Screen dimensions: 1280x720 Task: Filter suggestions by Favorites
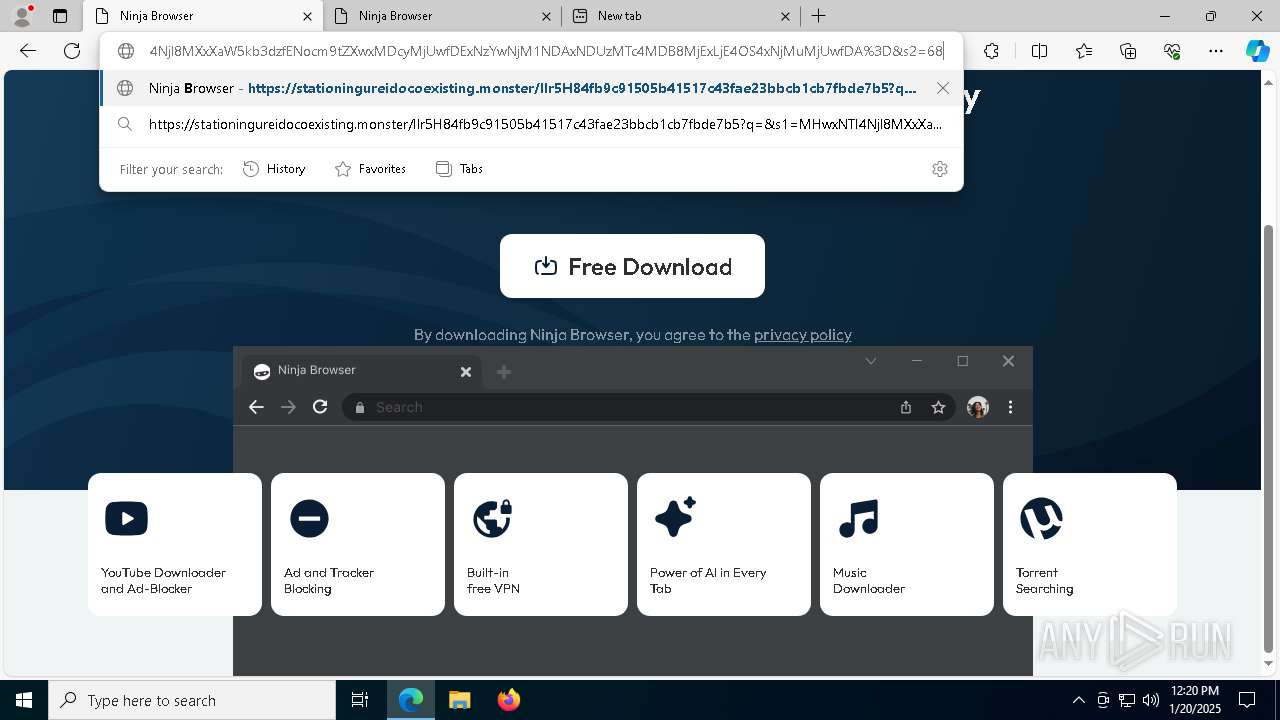coord(370,169)
